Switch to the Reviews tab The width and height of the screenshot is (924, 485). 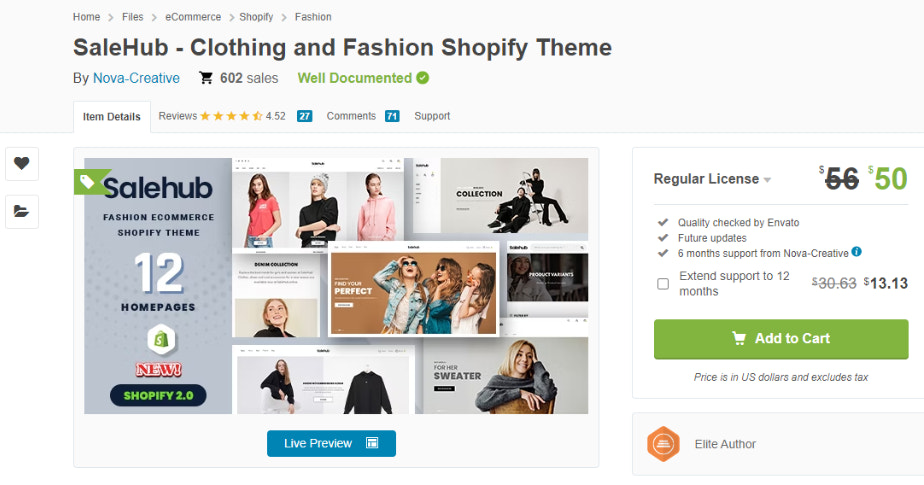tap(178, 116)
